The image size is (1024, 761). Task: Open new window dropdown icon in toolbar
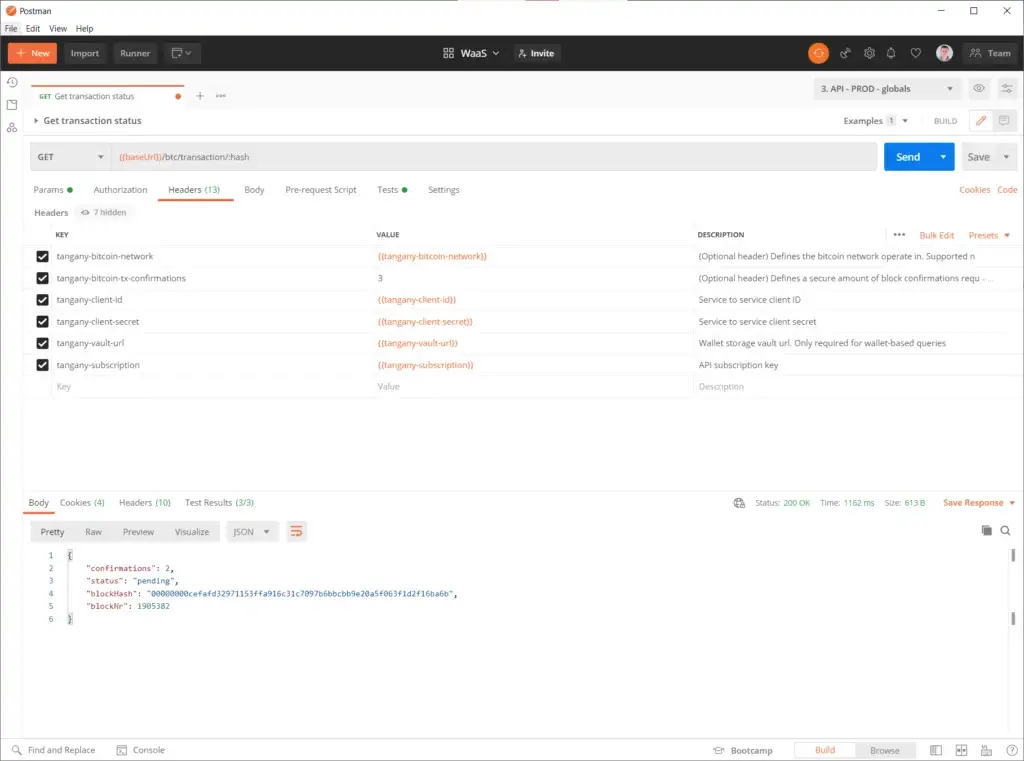[x=181, y=53]
